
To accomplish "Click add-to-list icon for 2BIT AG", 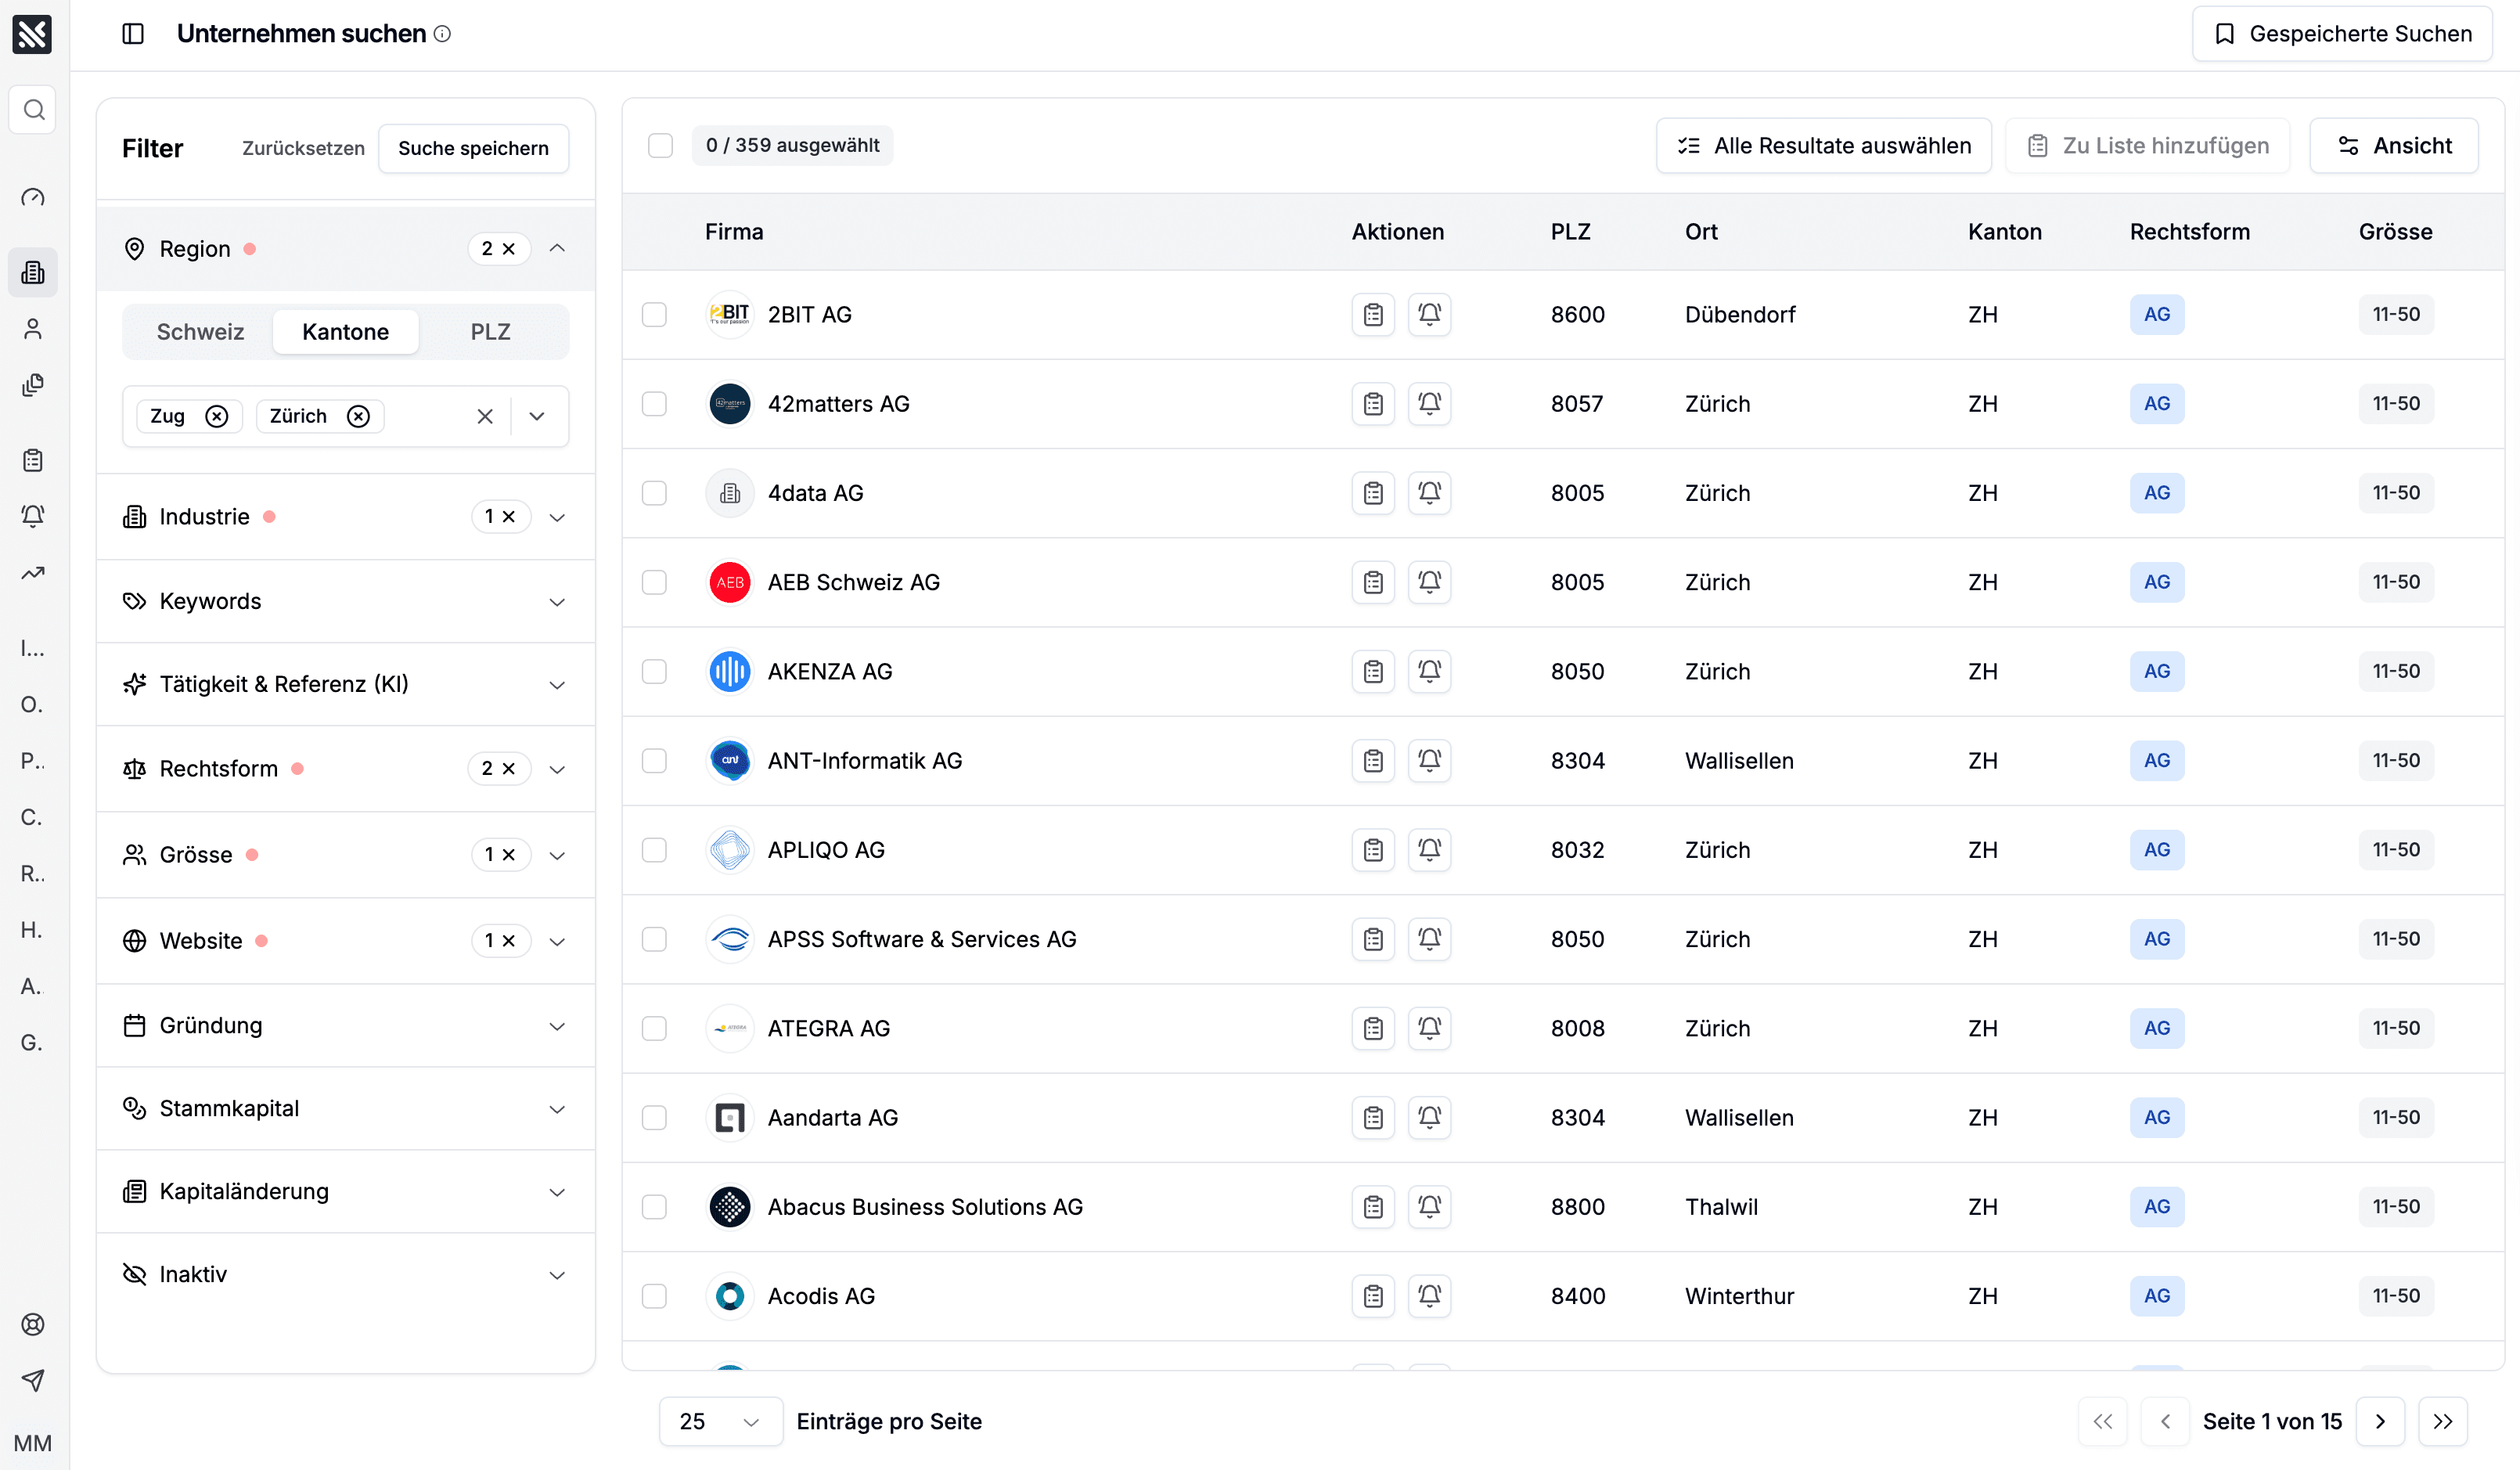I will [x=1373, y=315].
